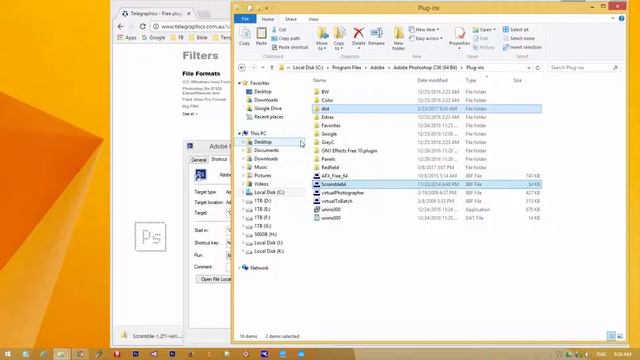Expand the Network tree node

(x=240, y=268)
